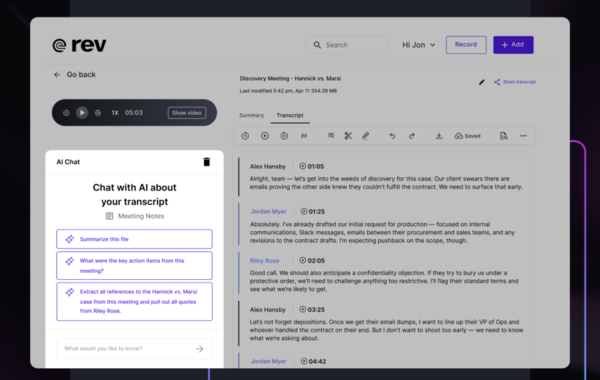Jump to the 02:05 timestamp
Viewport: 600px width, 380px height.
[312, 261]
